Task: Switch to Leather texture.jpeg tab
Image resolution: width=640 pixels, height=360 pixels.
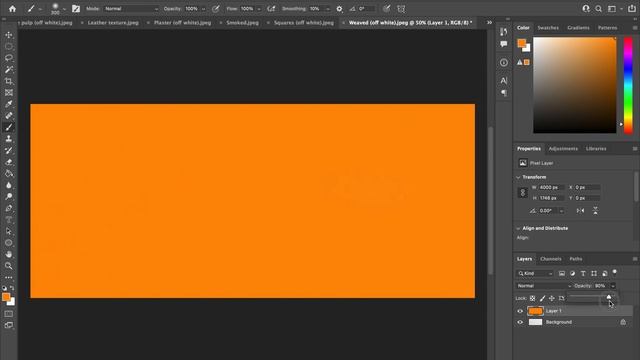Action: 113,23
